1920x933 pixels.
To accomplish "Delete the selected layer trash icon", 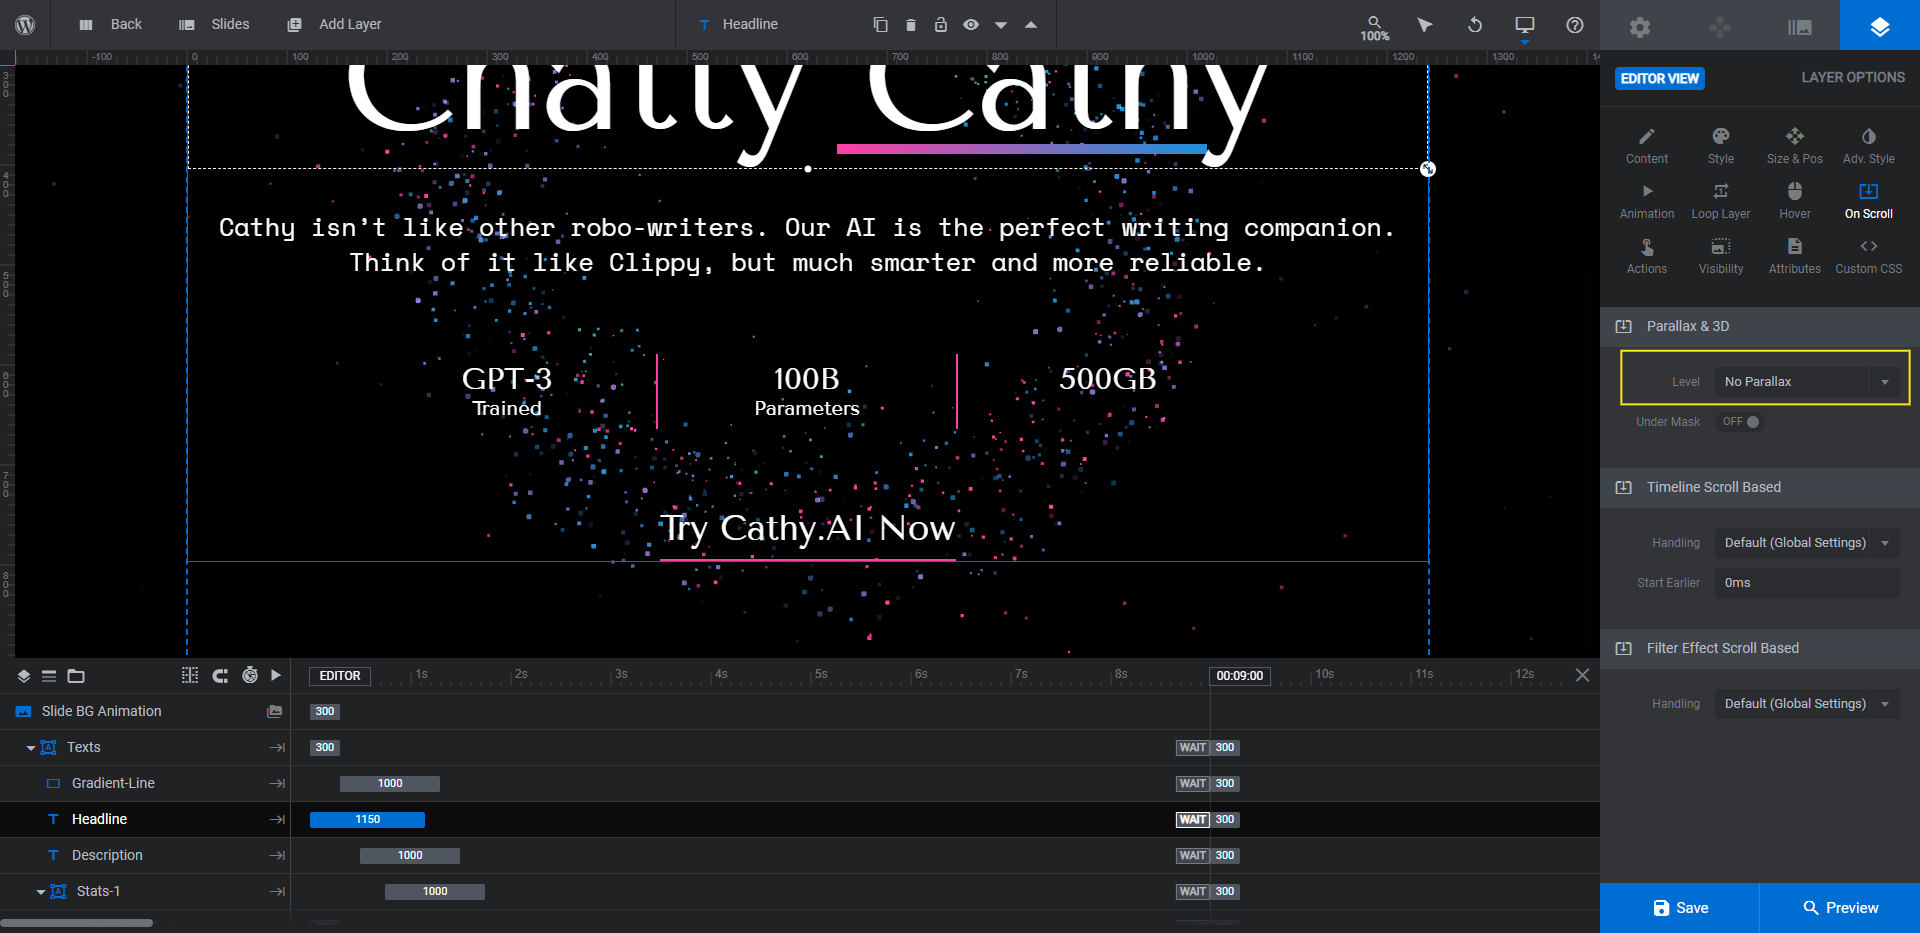I will tap(910, 25).
